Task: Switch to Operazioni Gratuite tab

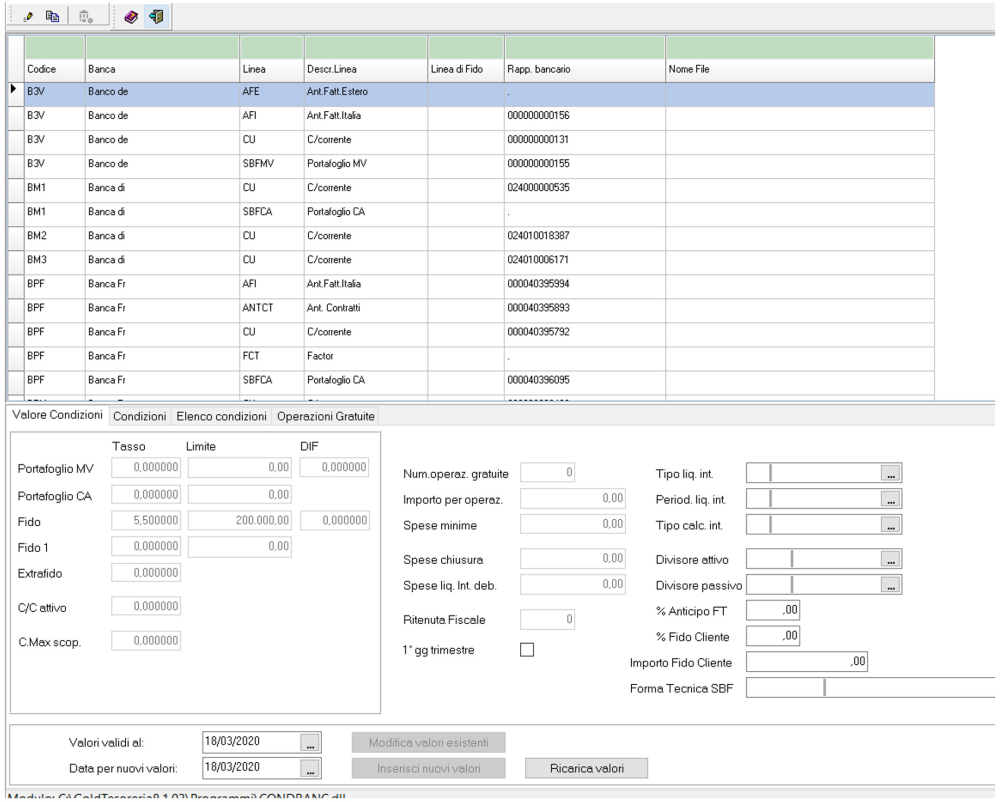Action: pyautogui.click(x=324, y=416)
